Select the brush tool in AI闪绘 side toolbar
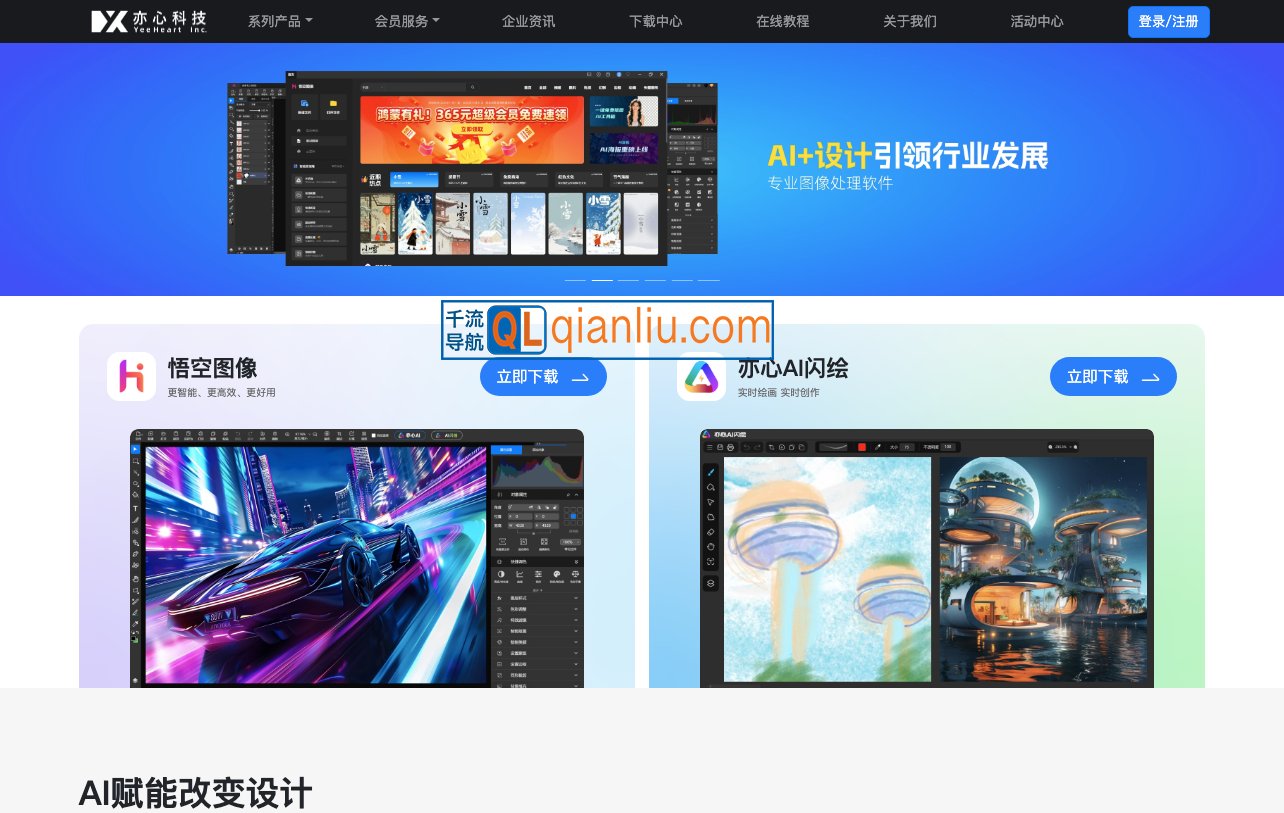This screenshot has width=1284, height=813. click(x=711, y=471)
